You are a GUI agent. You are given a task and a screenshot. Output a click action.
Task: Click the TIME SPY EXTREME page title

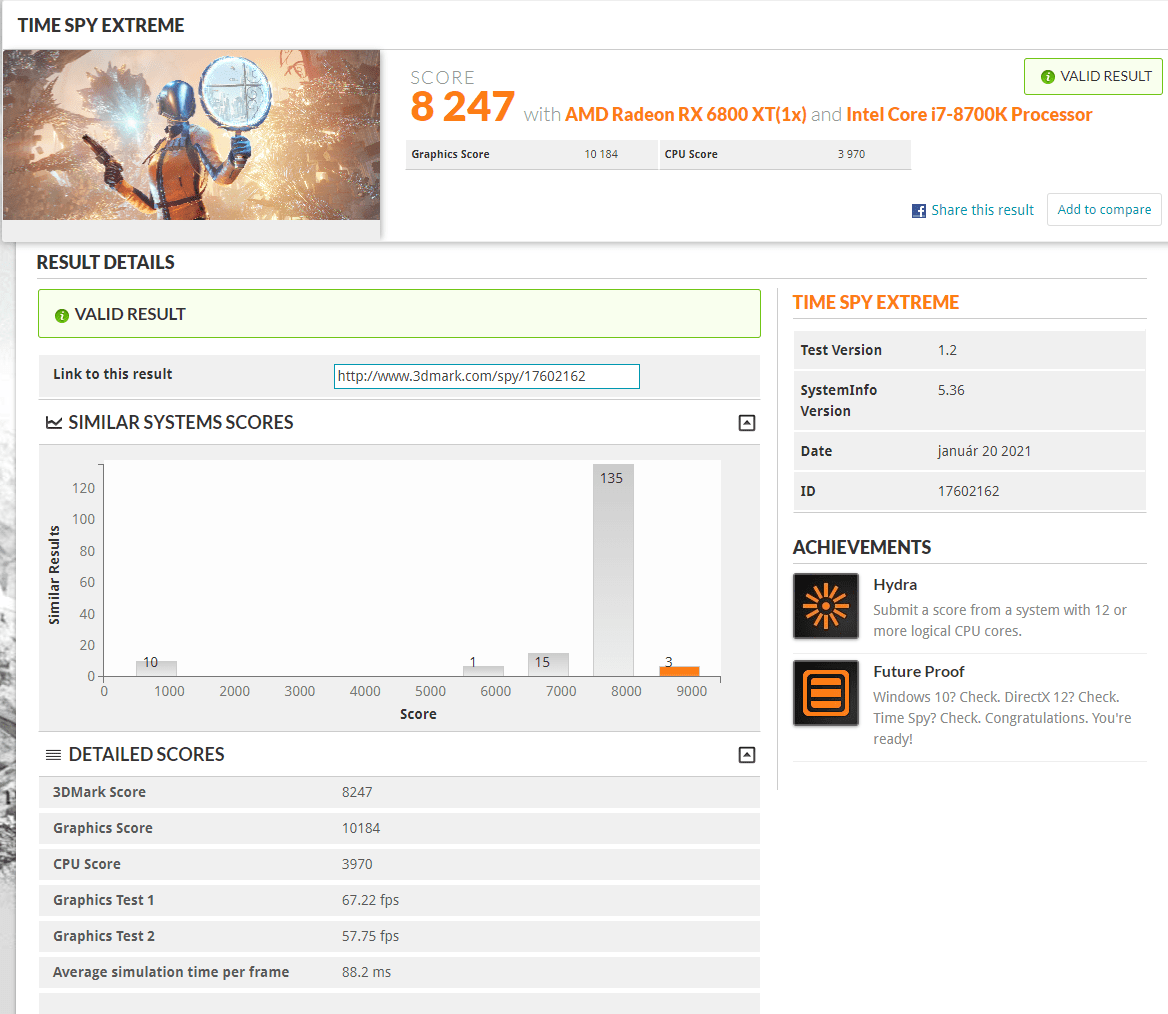click(101, 25)
